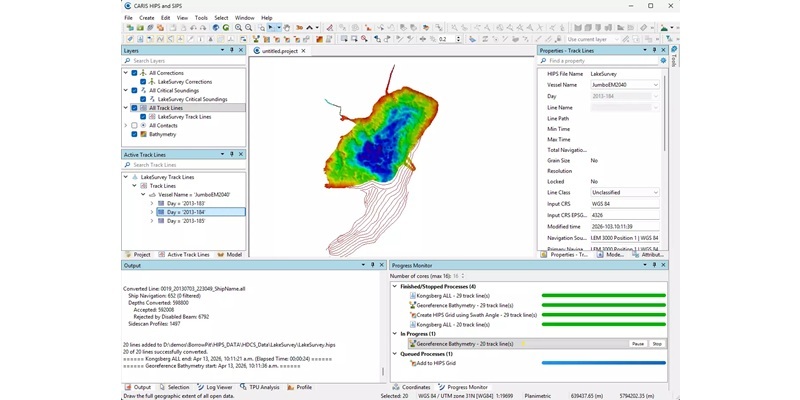This screenshot has width=800, height=400.
Task: Open the Tools side tab
Action: 673,56
